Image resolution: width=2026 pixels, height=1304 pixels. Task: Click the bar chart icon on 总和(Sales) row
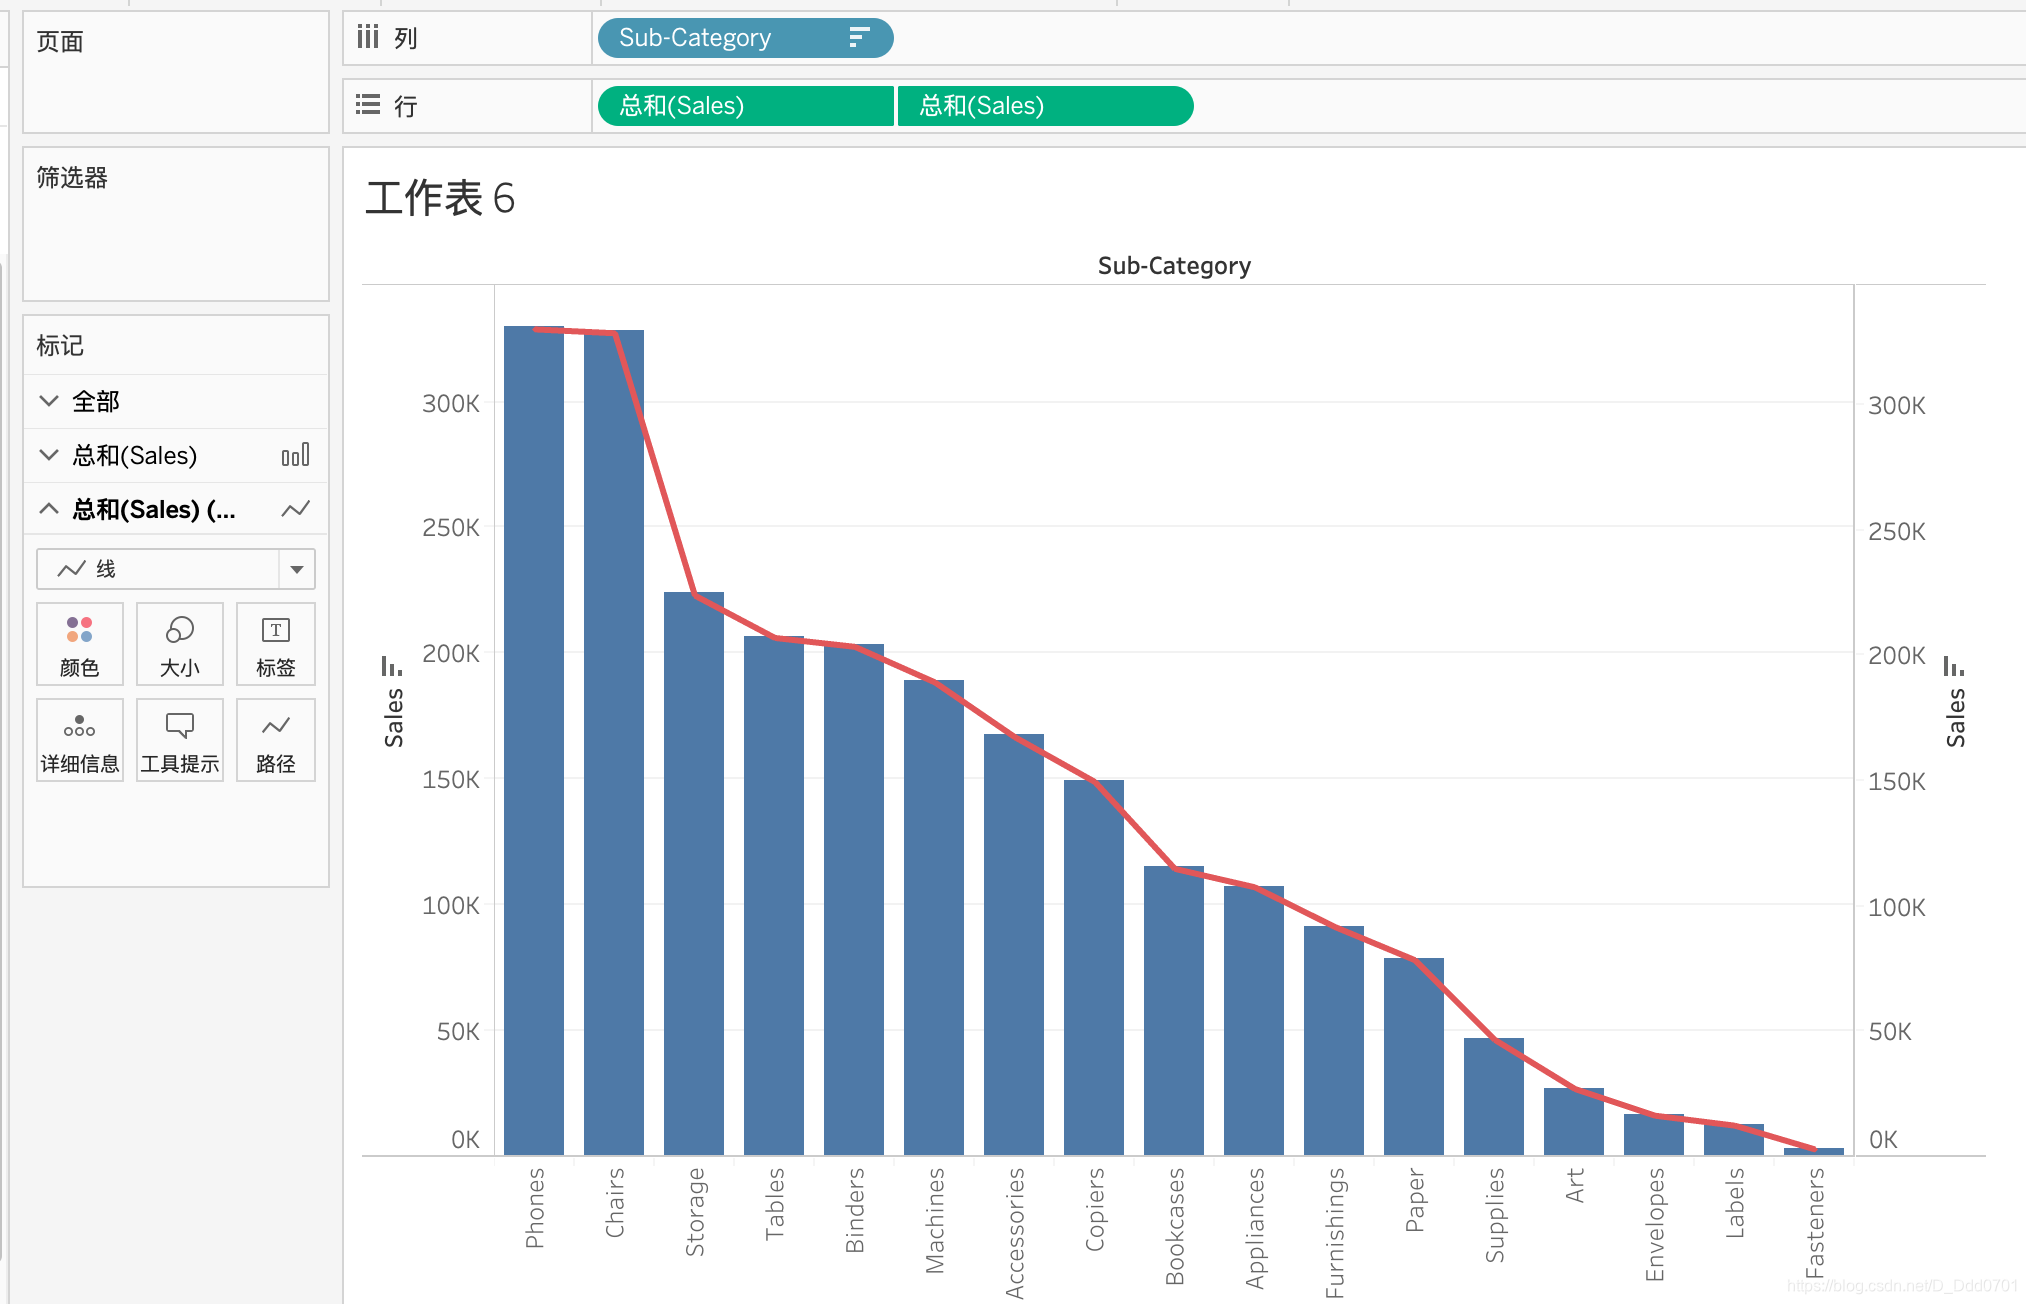[296, 455]
